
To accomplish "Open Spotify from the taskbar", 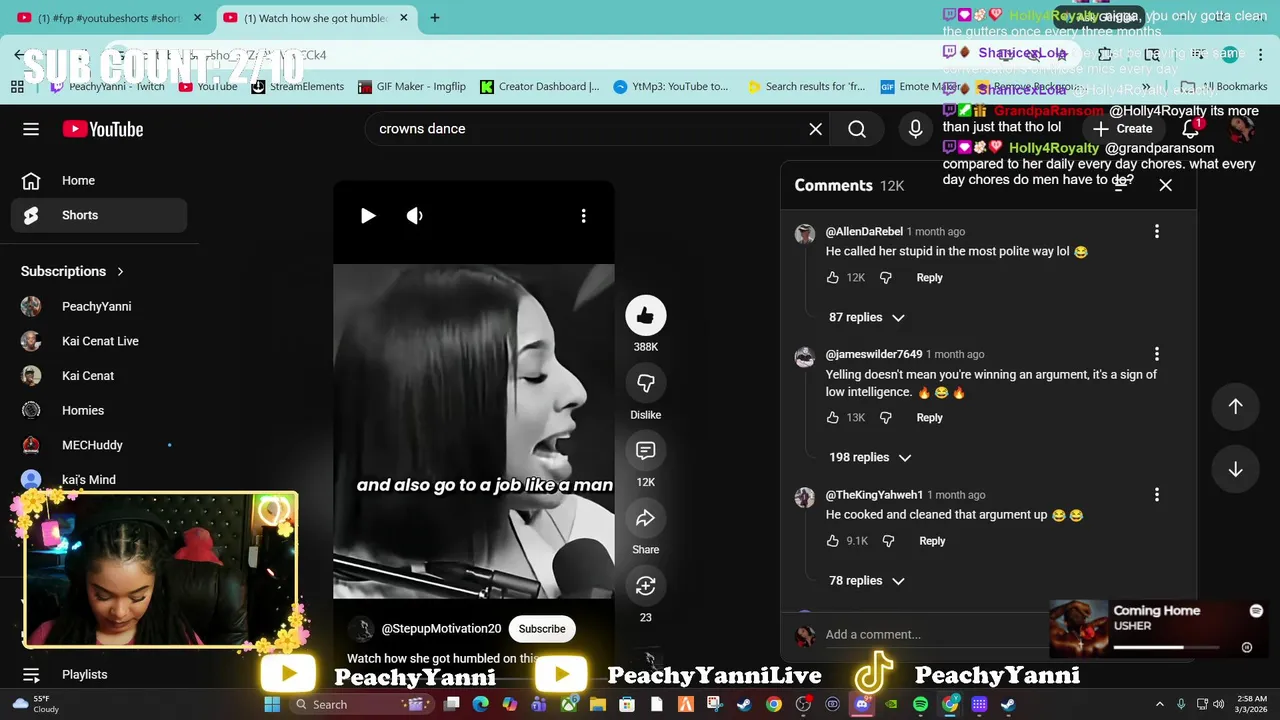I will (920, 704).
